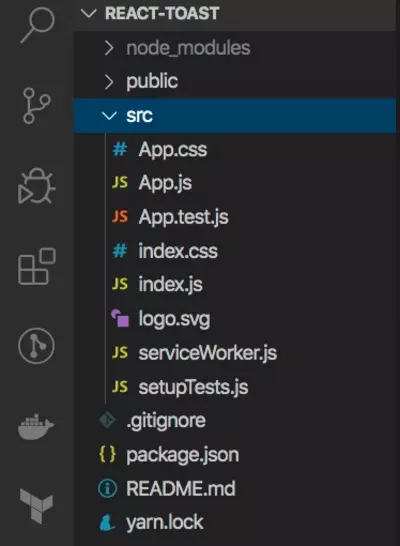The height and width of the screenshot is (546, 400).
Task: Open the index.js file
Action: click(x=235, y=284)
